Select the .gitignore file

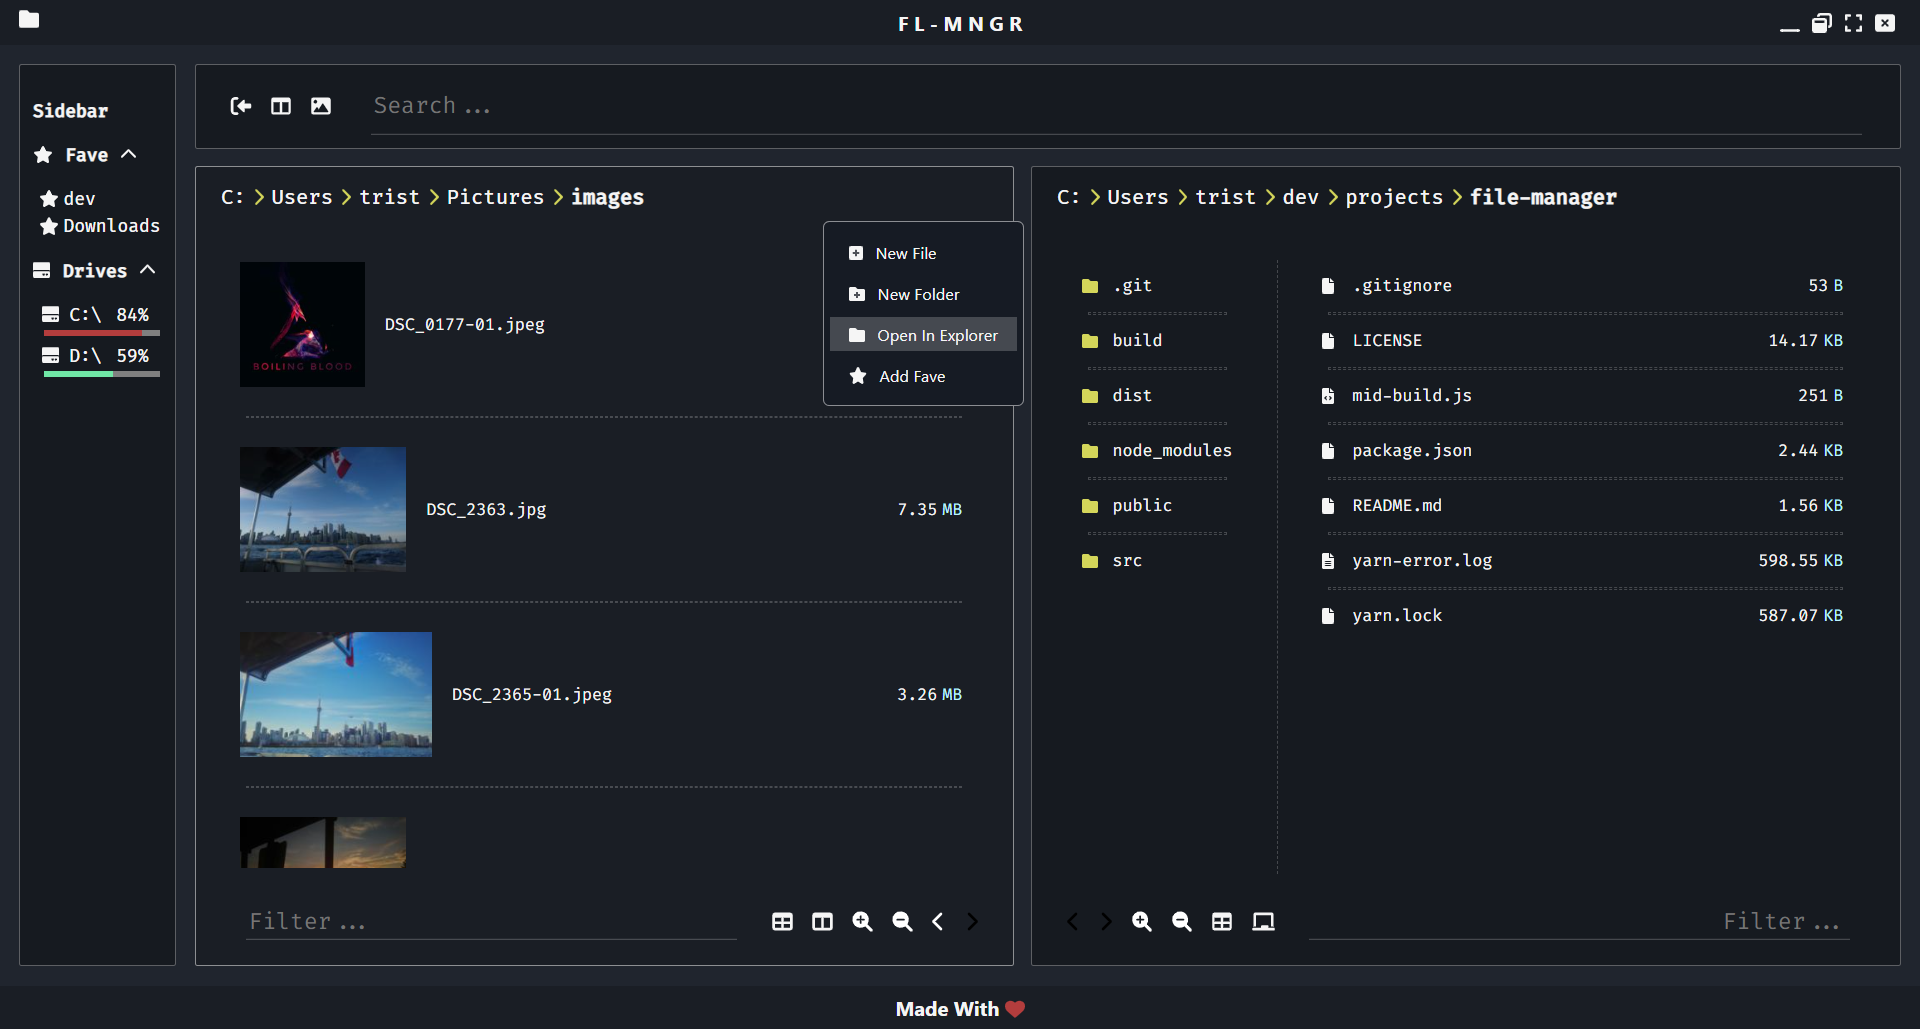coord(1581,286)
